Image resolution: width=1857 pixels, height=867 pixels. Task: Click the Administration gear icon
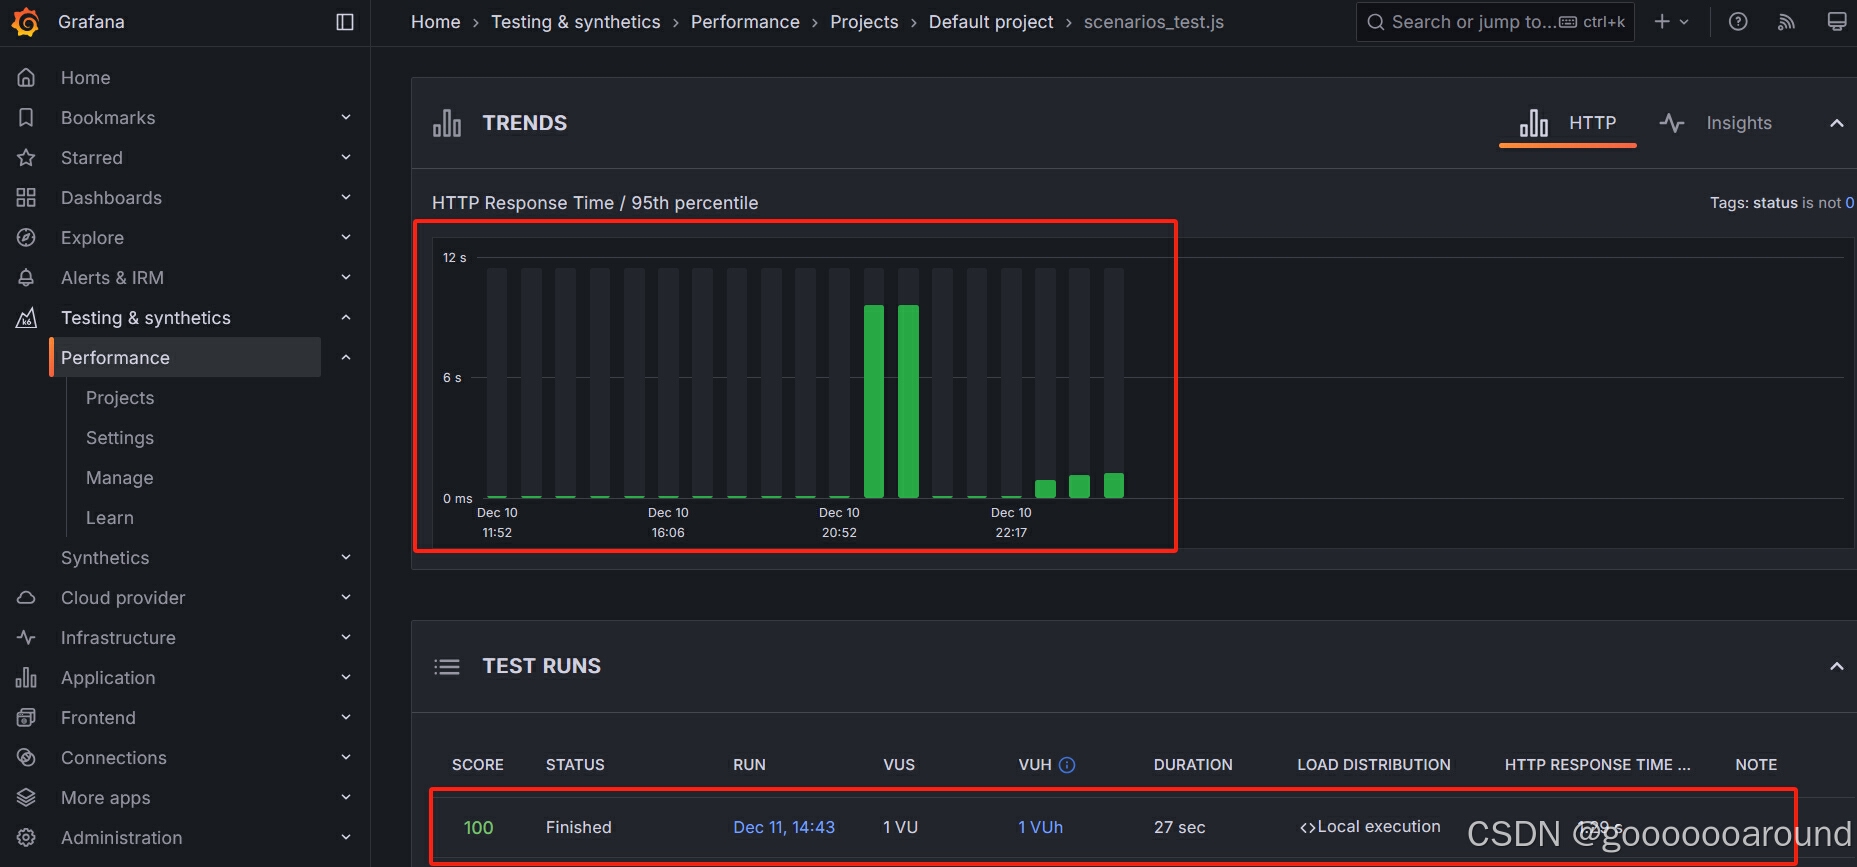tap(27, 837)
